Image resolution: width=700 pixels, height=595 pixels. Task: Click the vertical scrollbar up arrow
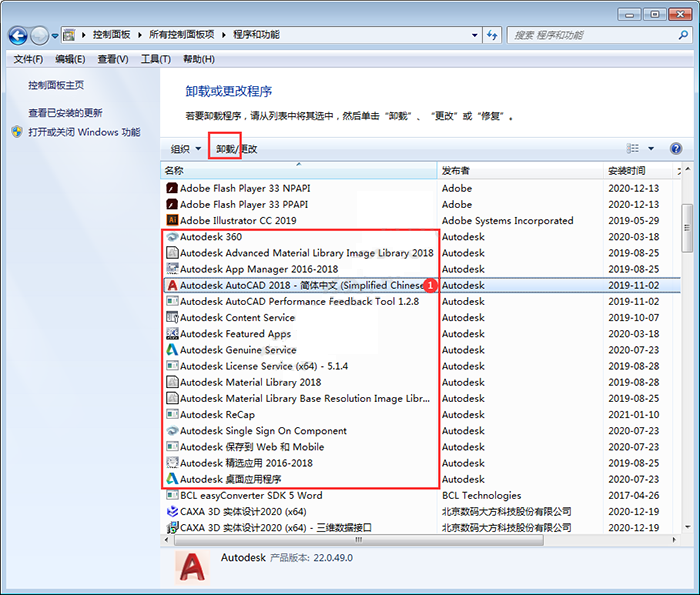(687, 169)
